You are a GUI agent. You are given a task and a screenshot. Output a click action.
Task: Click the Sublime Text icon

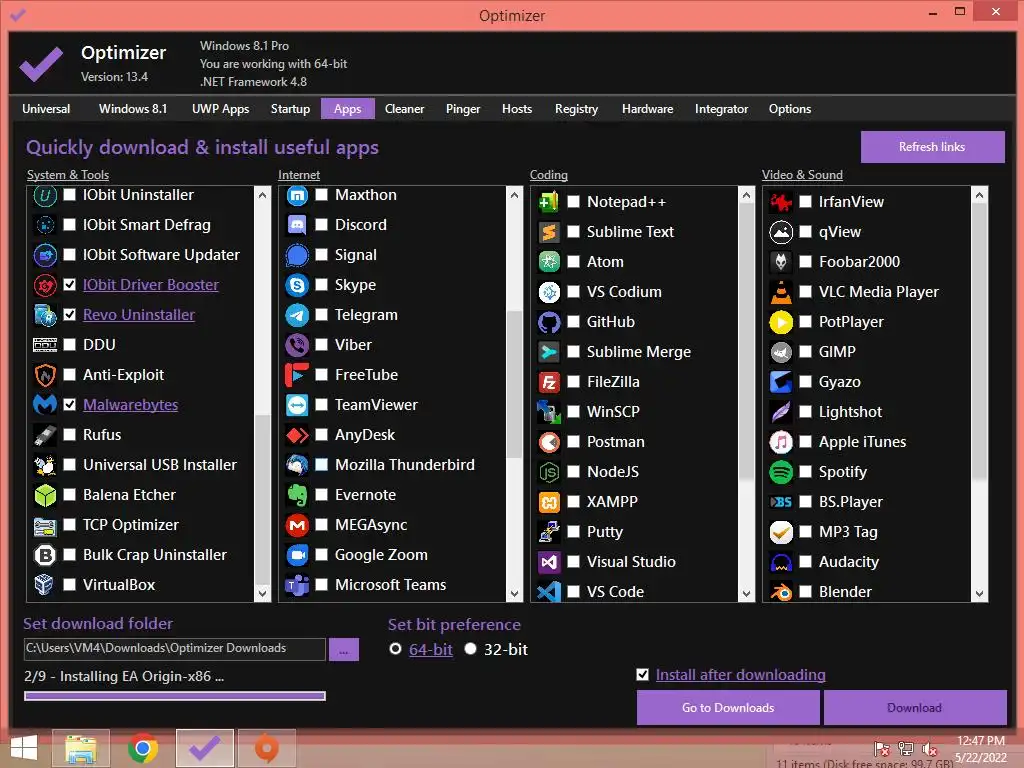[x=549, y=232]
